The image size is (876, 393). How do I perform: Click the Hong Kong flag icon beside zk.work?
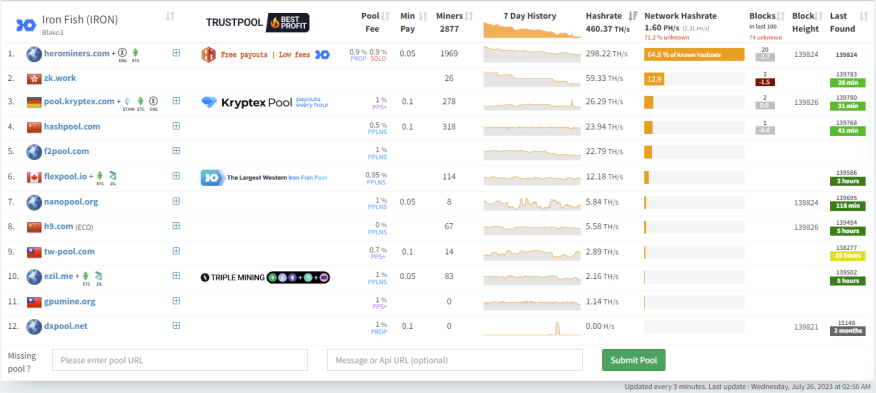(34, 78)
